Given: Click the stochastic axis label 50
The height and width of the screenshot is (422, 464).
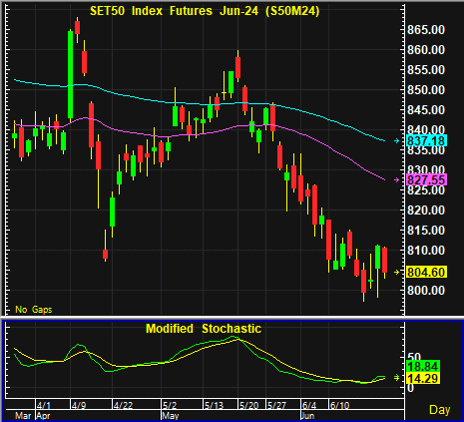Looking at the screenshot, I should (415, 357).
